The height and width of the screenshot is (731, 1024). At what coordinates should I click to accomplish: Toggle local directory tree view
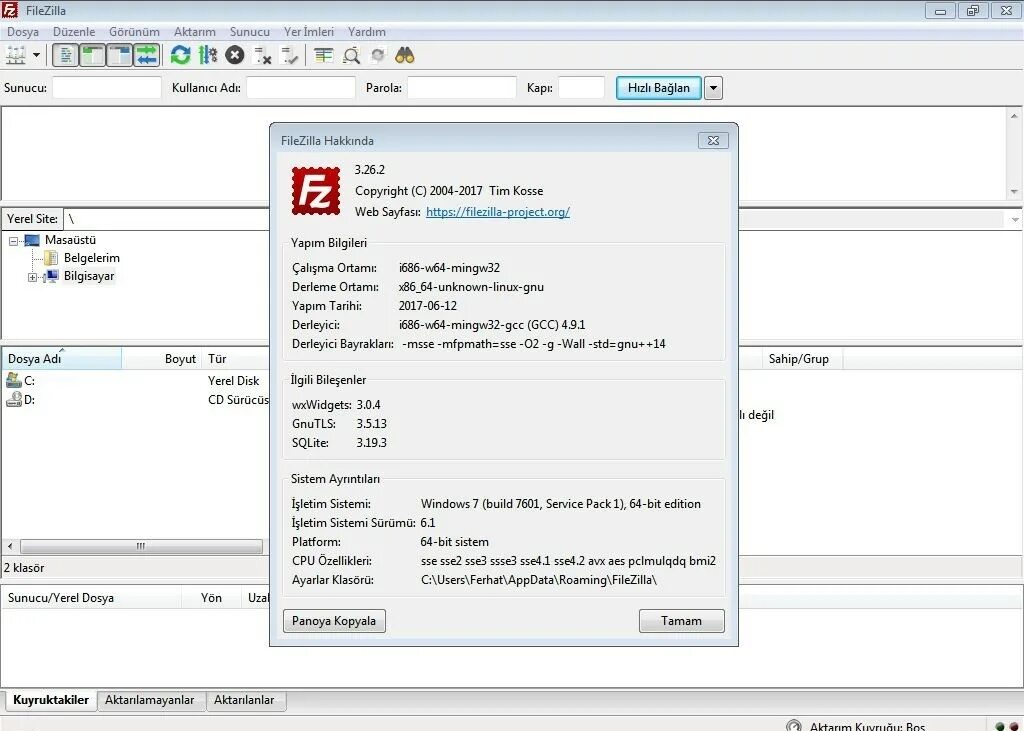(x=92, y=56)
